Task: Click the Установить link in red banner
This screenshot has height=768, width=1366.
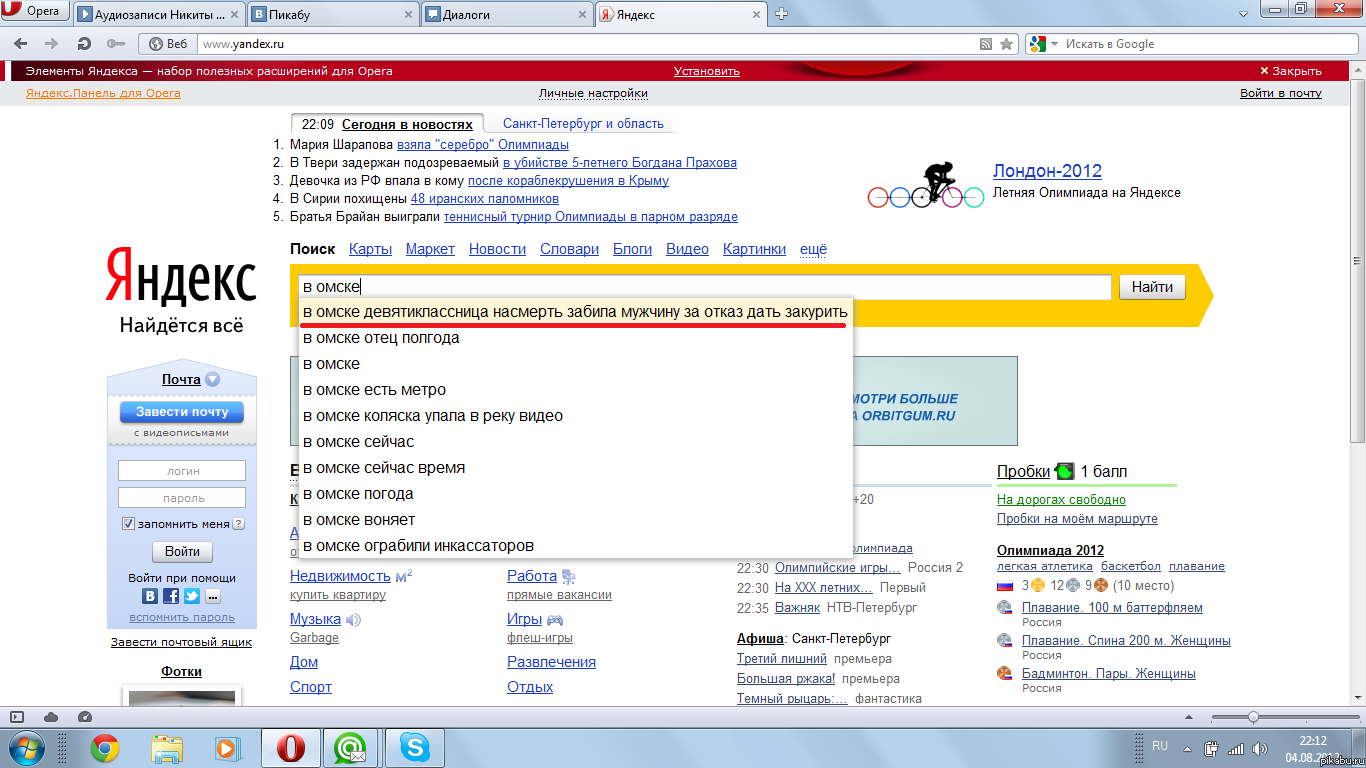Action: click(706, 71)
